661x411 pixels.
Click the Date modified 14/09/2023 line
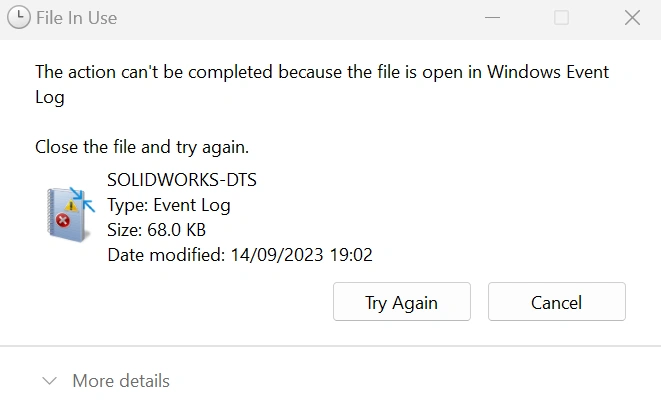[x=239, y=255]
